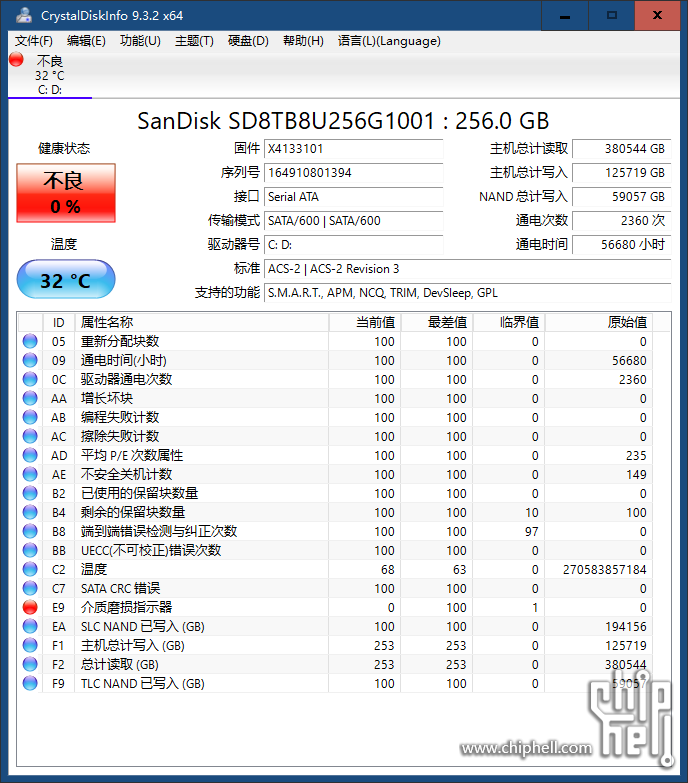Click the 临界值 column header

[x=509, y=323]
